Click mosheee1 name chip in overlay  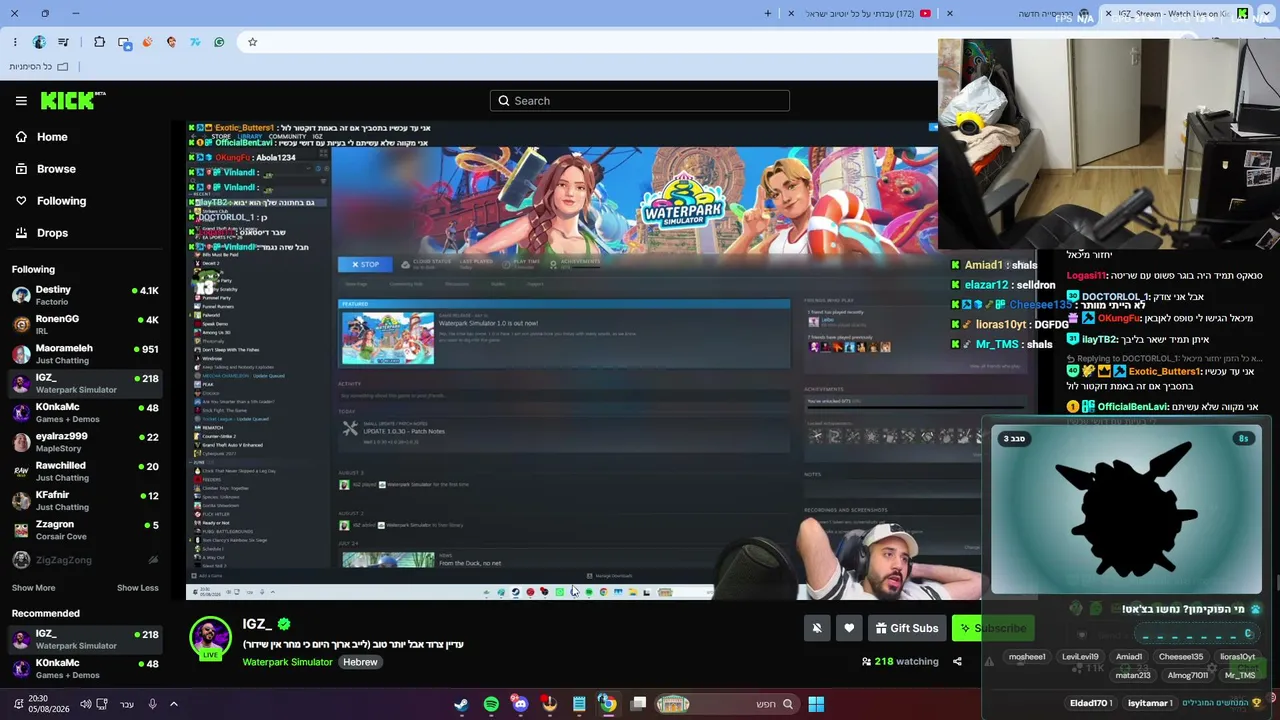click(x=1027, y=657)
